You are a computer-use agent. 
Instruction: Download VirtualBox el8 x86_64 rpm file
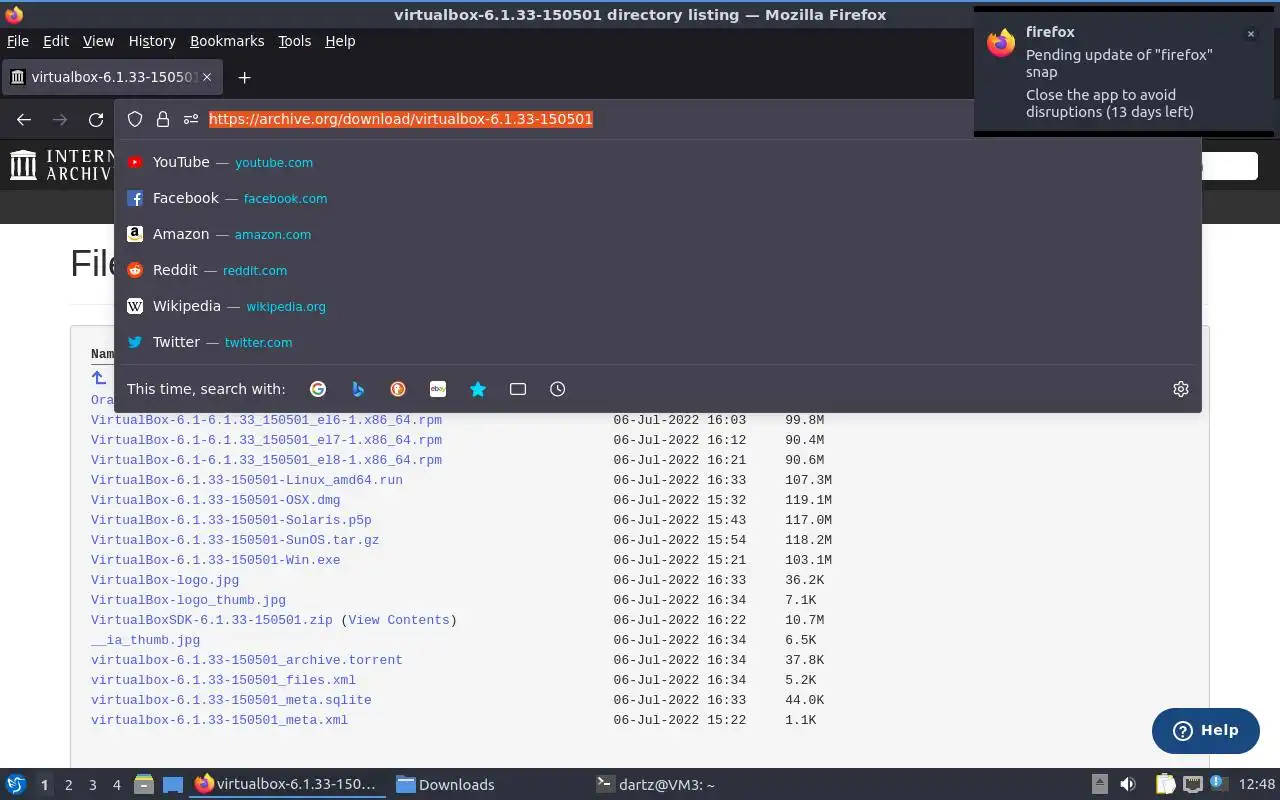(266, 460)
